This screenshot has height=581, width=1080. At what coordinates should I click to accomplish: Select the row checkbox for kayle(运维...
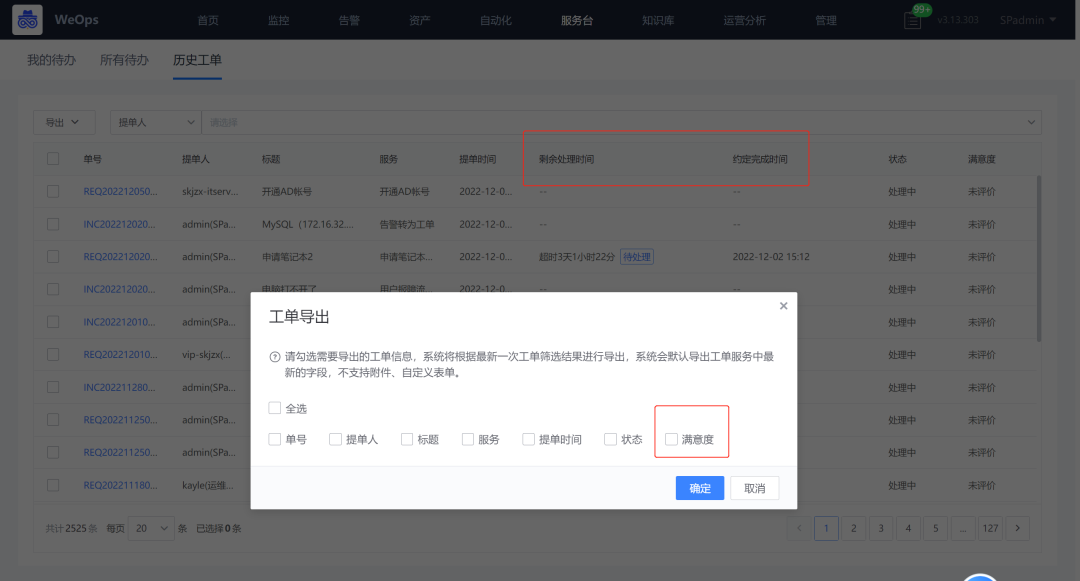(x=53, y=485)
